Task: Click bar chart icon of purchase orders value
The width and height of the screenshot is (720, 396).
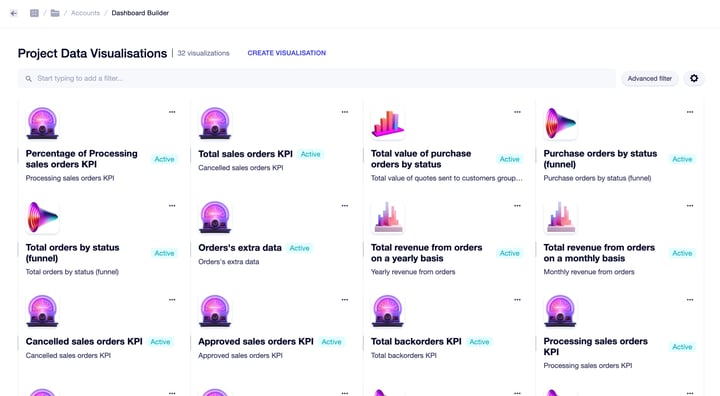Action: tap(388, 123)
